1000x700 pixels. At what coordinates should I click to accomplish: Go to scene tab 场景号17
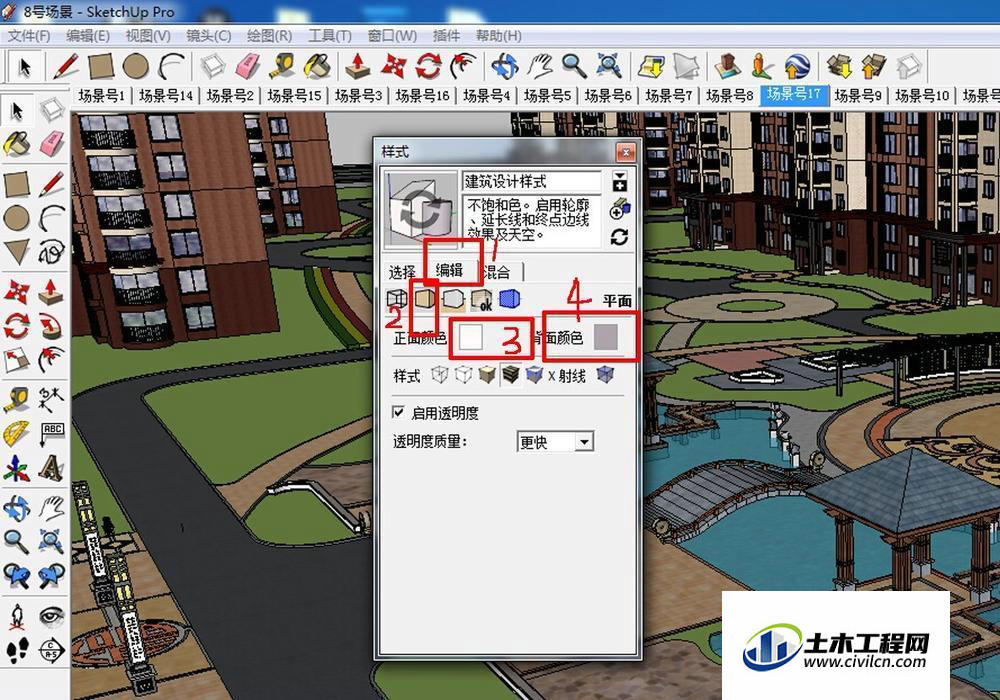pyautogui.click(x=794, y=94)
